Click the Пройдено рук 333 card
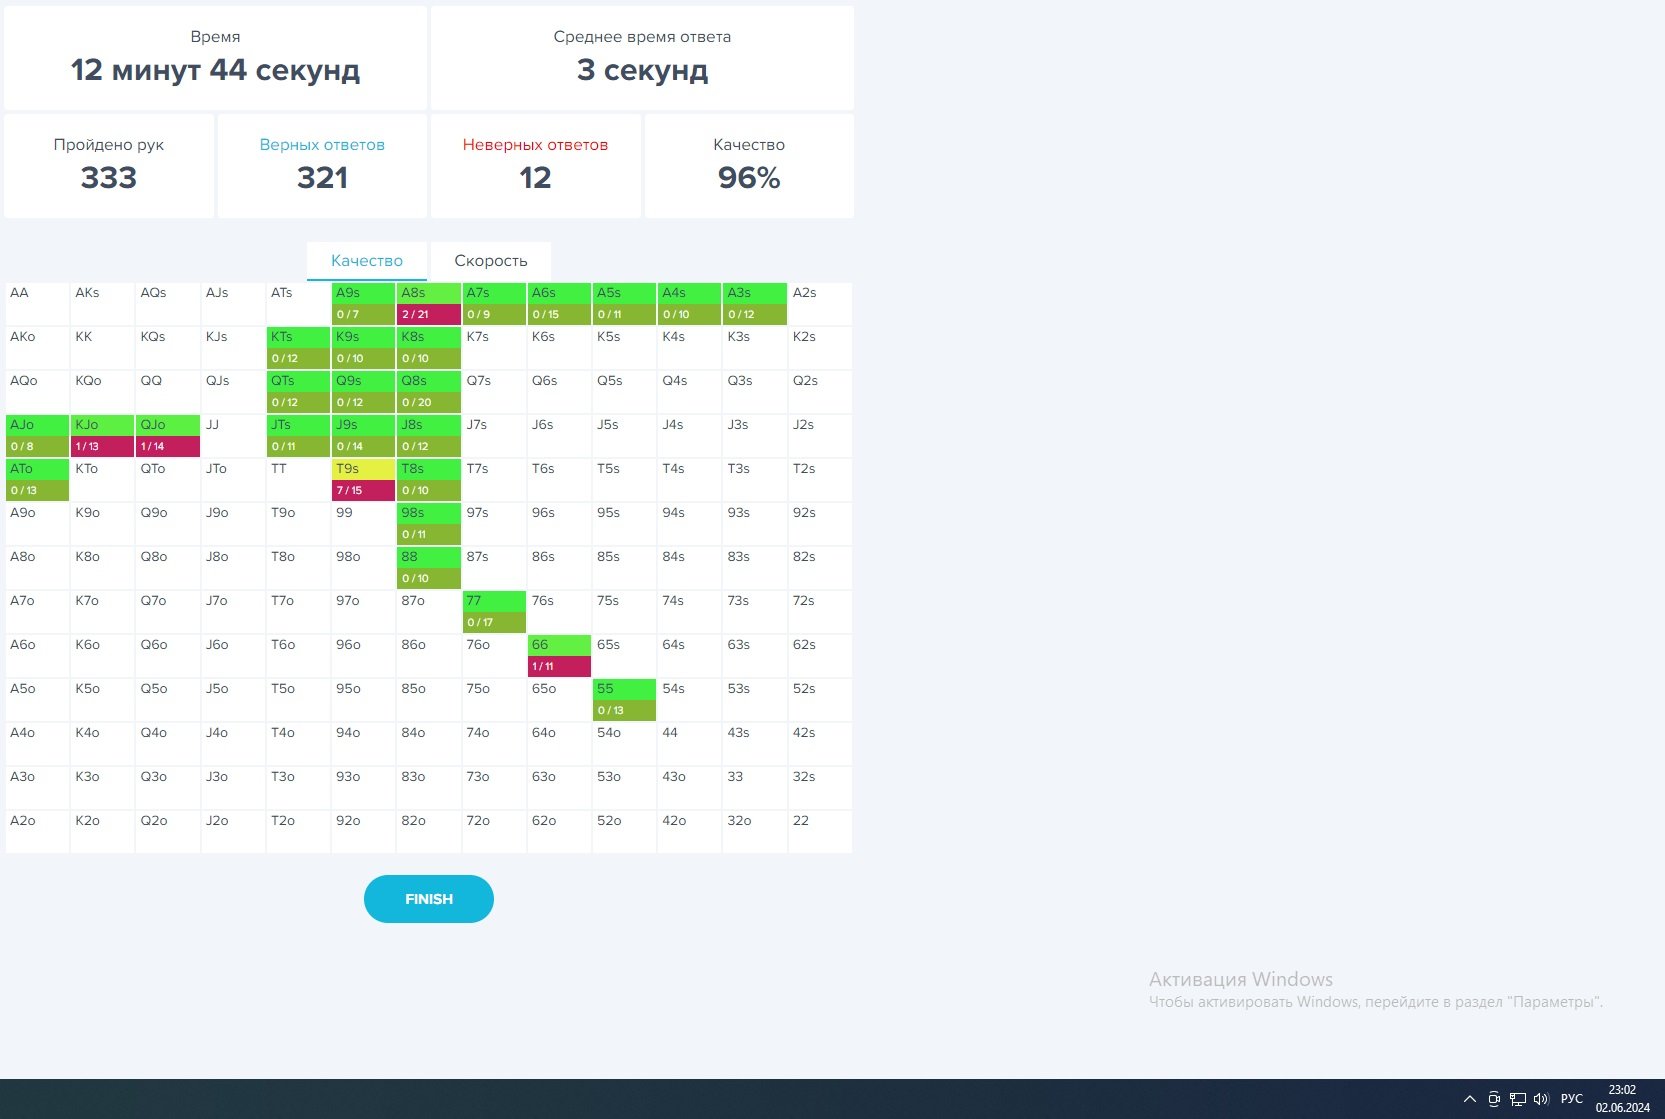This screenshot has height=1119, width=1665. 109,166
